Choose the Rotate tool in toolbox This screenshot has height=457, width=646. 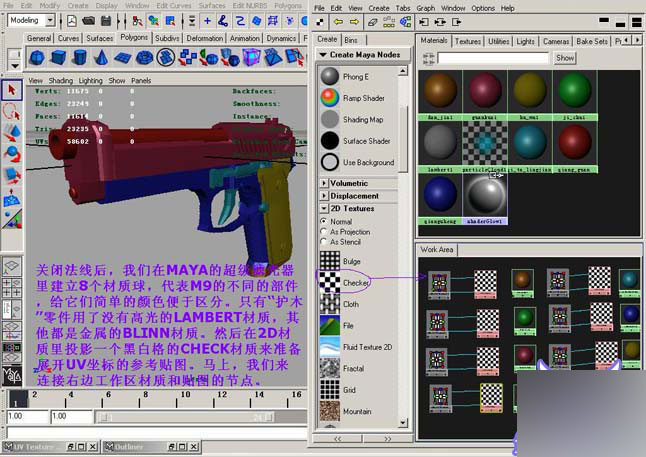(x=12, y=155)
